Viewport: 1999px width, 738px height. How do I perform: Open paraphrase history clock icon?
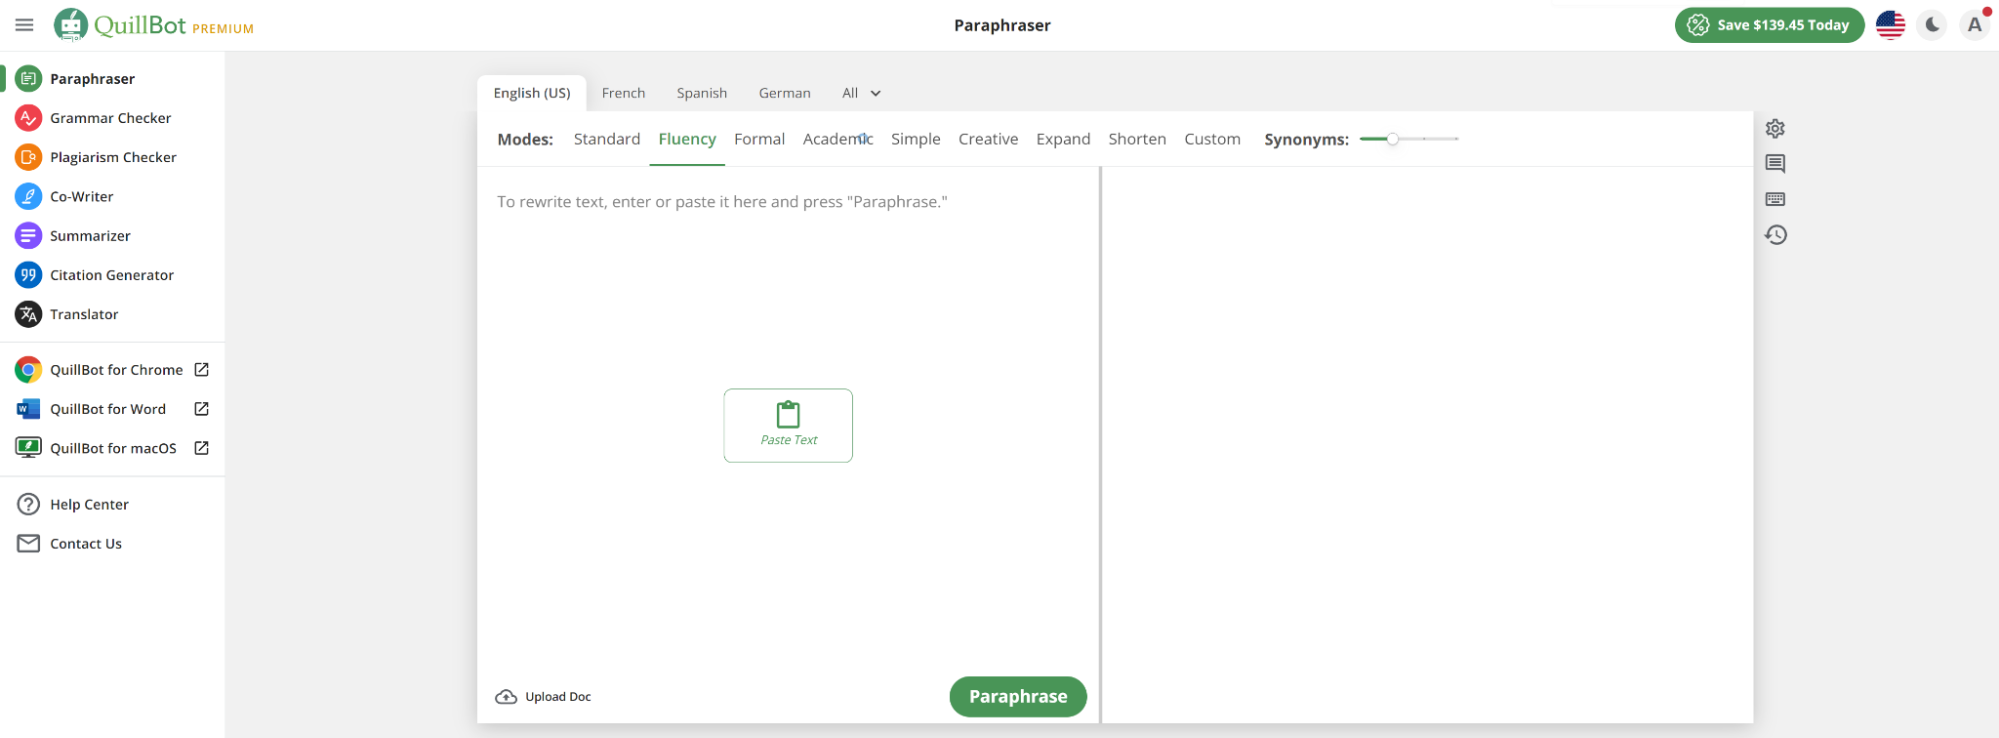tap(1775, 235)
